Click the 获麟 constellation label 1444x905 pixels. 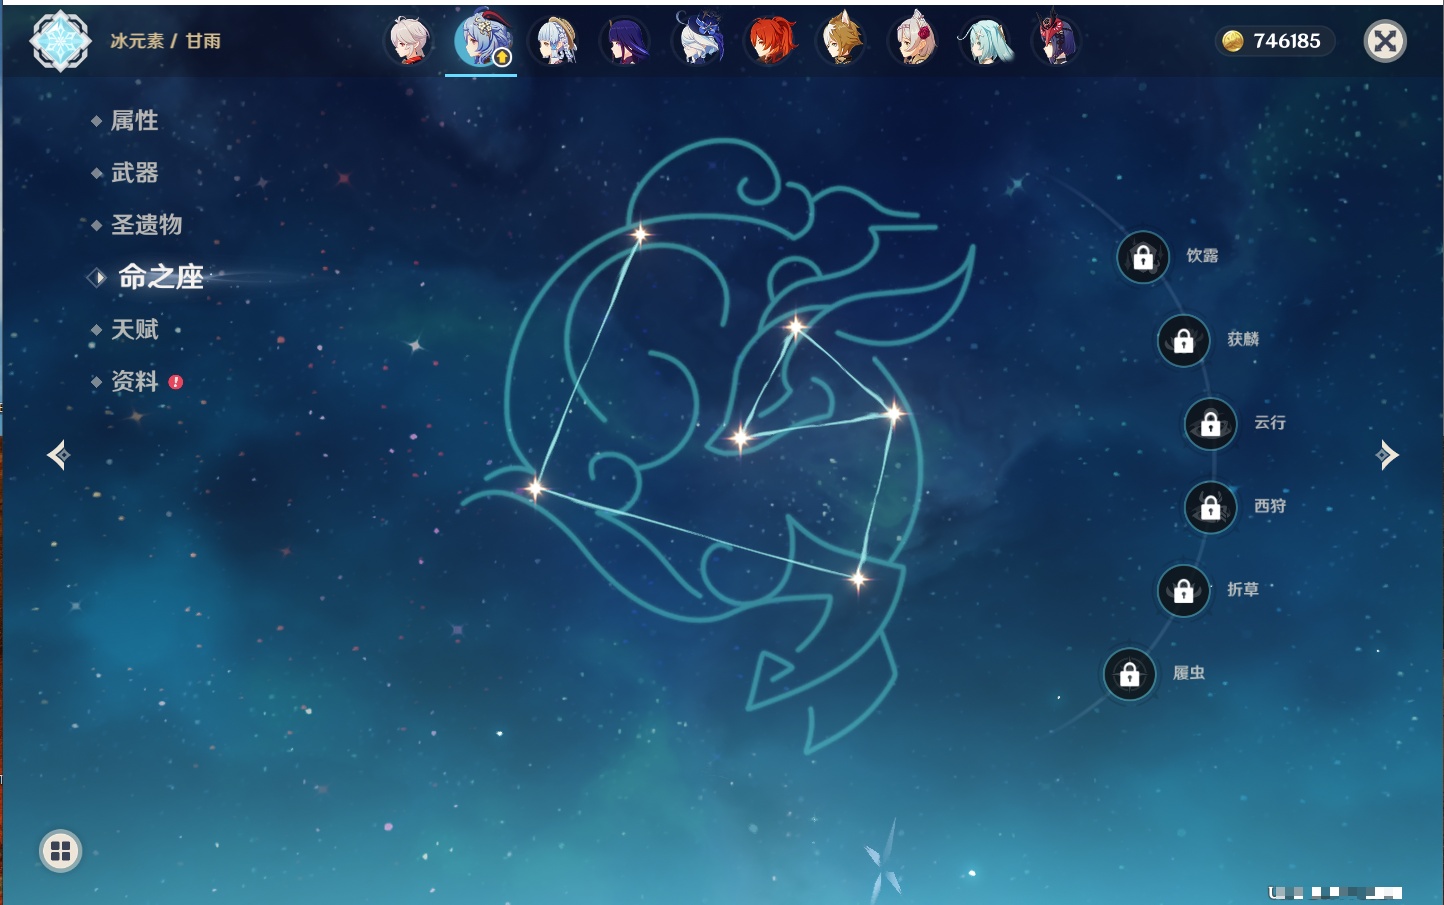point(1243,339)
